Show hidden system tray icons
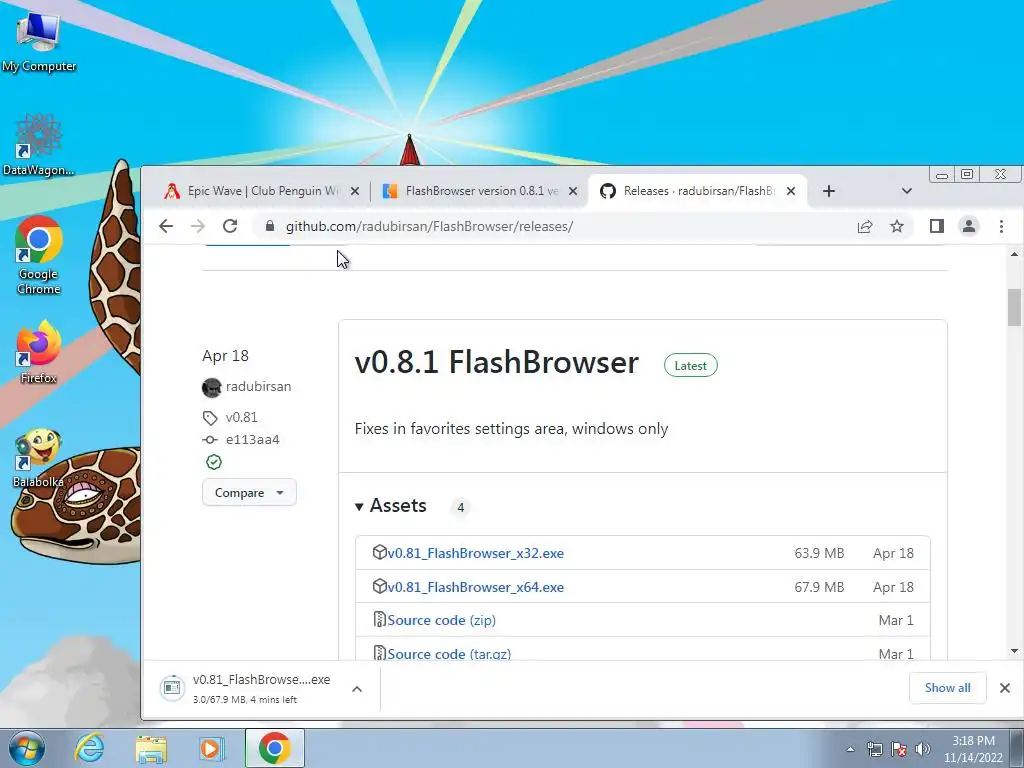Viewport: 1024px width, 768px height. pyautogui.click(x=850, y=749)
